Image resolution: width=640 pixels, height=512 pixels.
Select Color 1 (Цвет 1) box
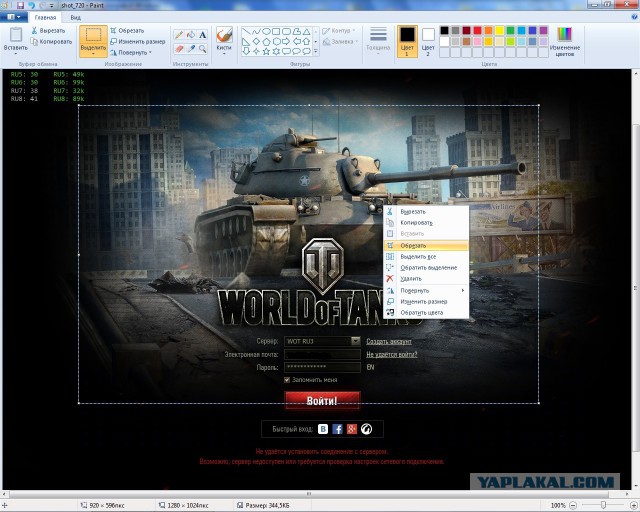407,41
